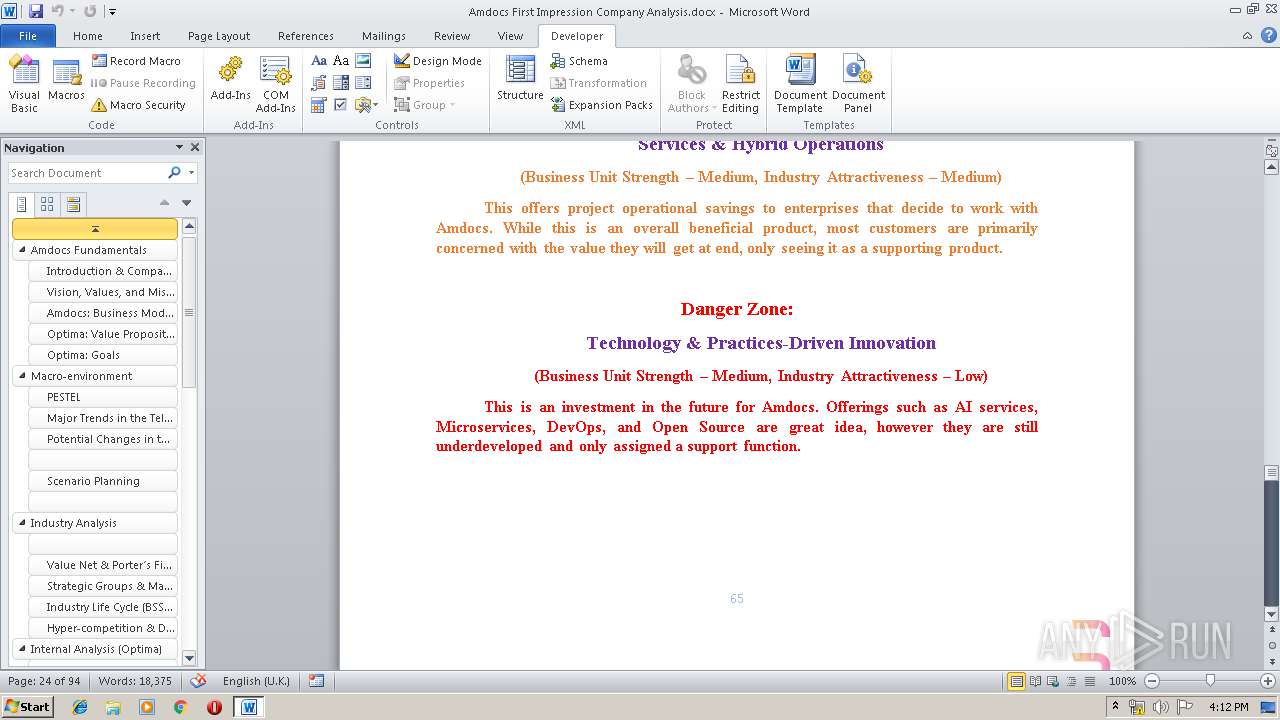Click in the Search Document field
This screenshot has width=1280, height=720.
point(87,173)
